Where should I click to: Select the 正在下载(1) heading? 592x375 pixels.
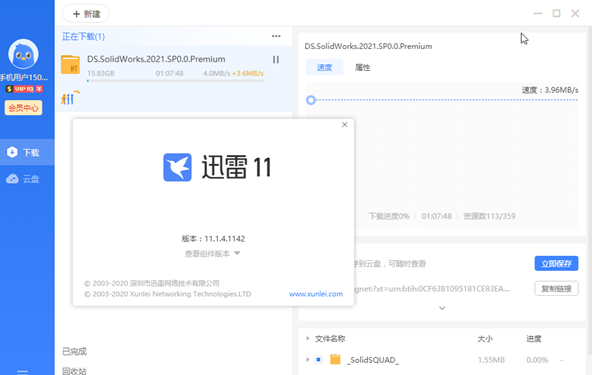83,37
